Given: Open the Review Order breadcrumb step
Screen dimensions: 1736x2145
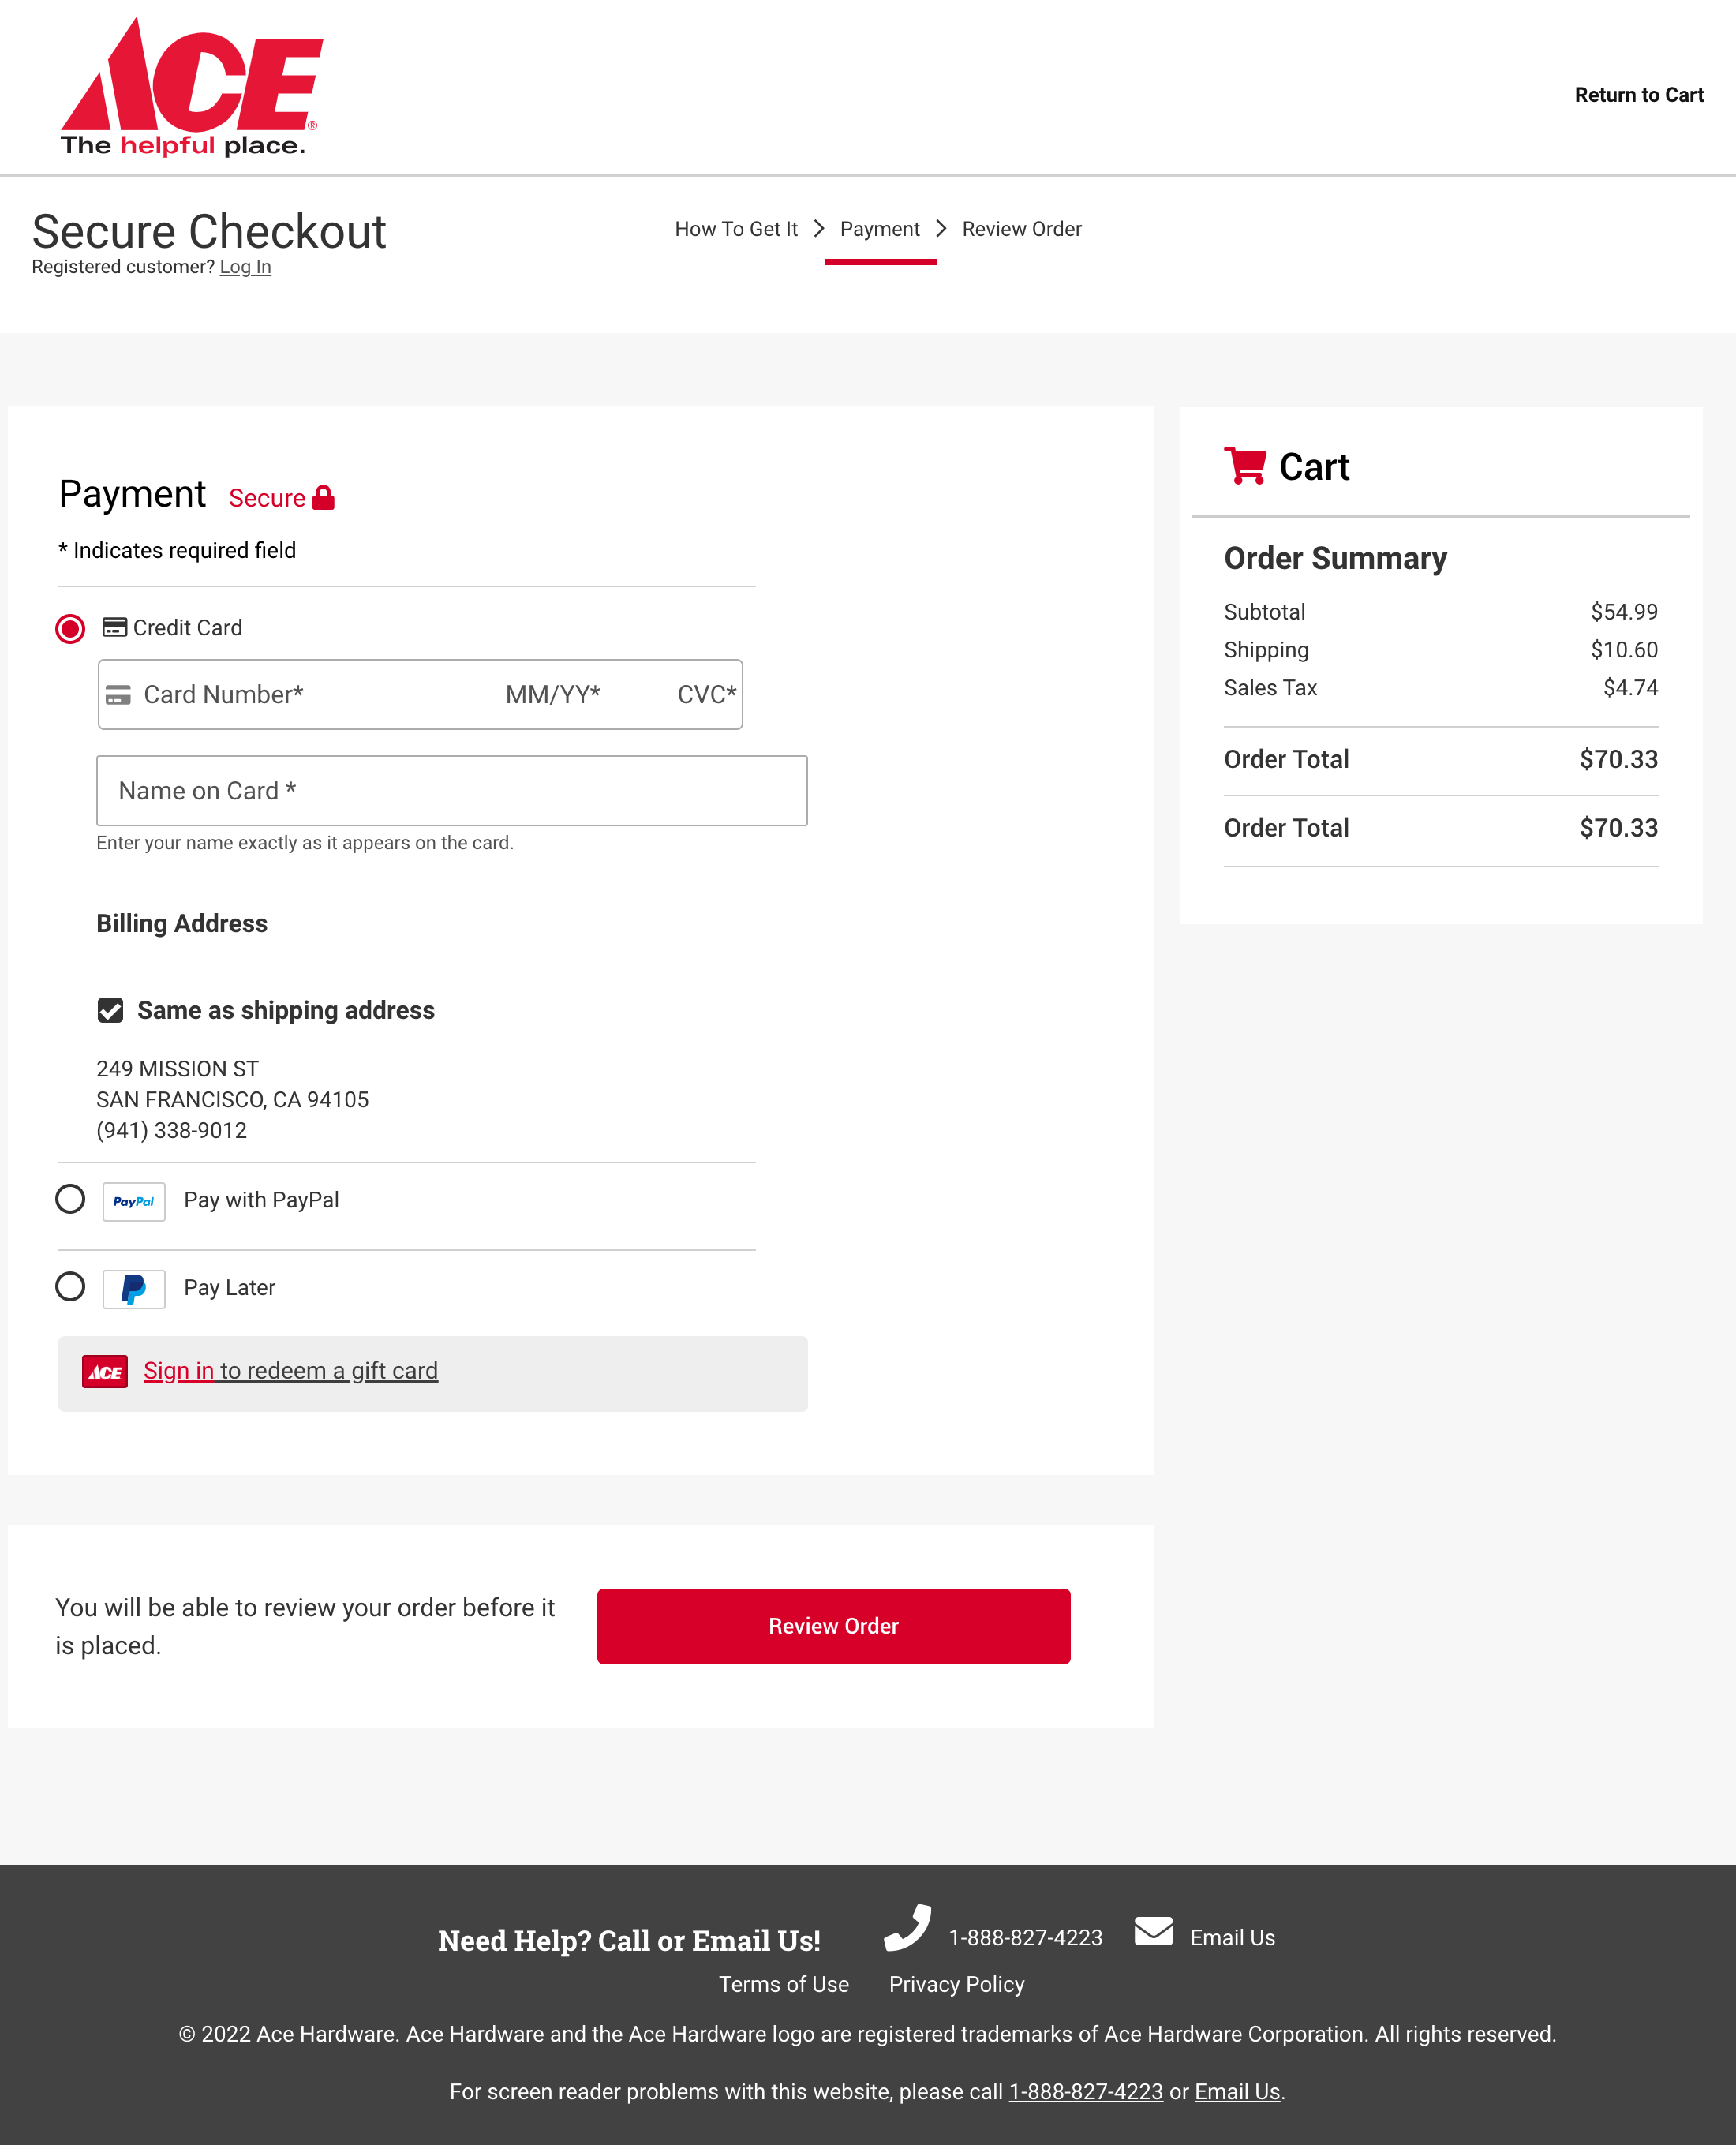Looking at the screenshot, I should coord(1021,229).
